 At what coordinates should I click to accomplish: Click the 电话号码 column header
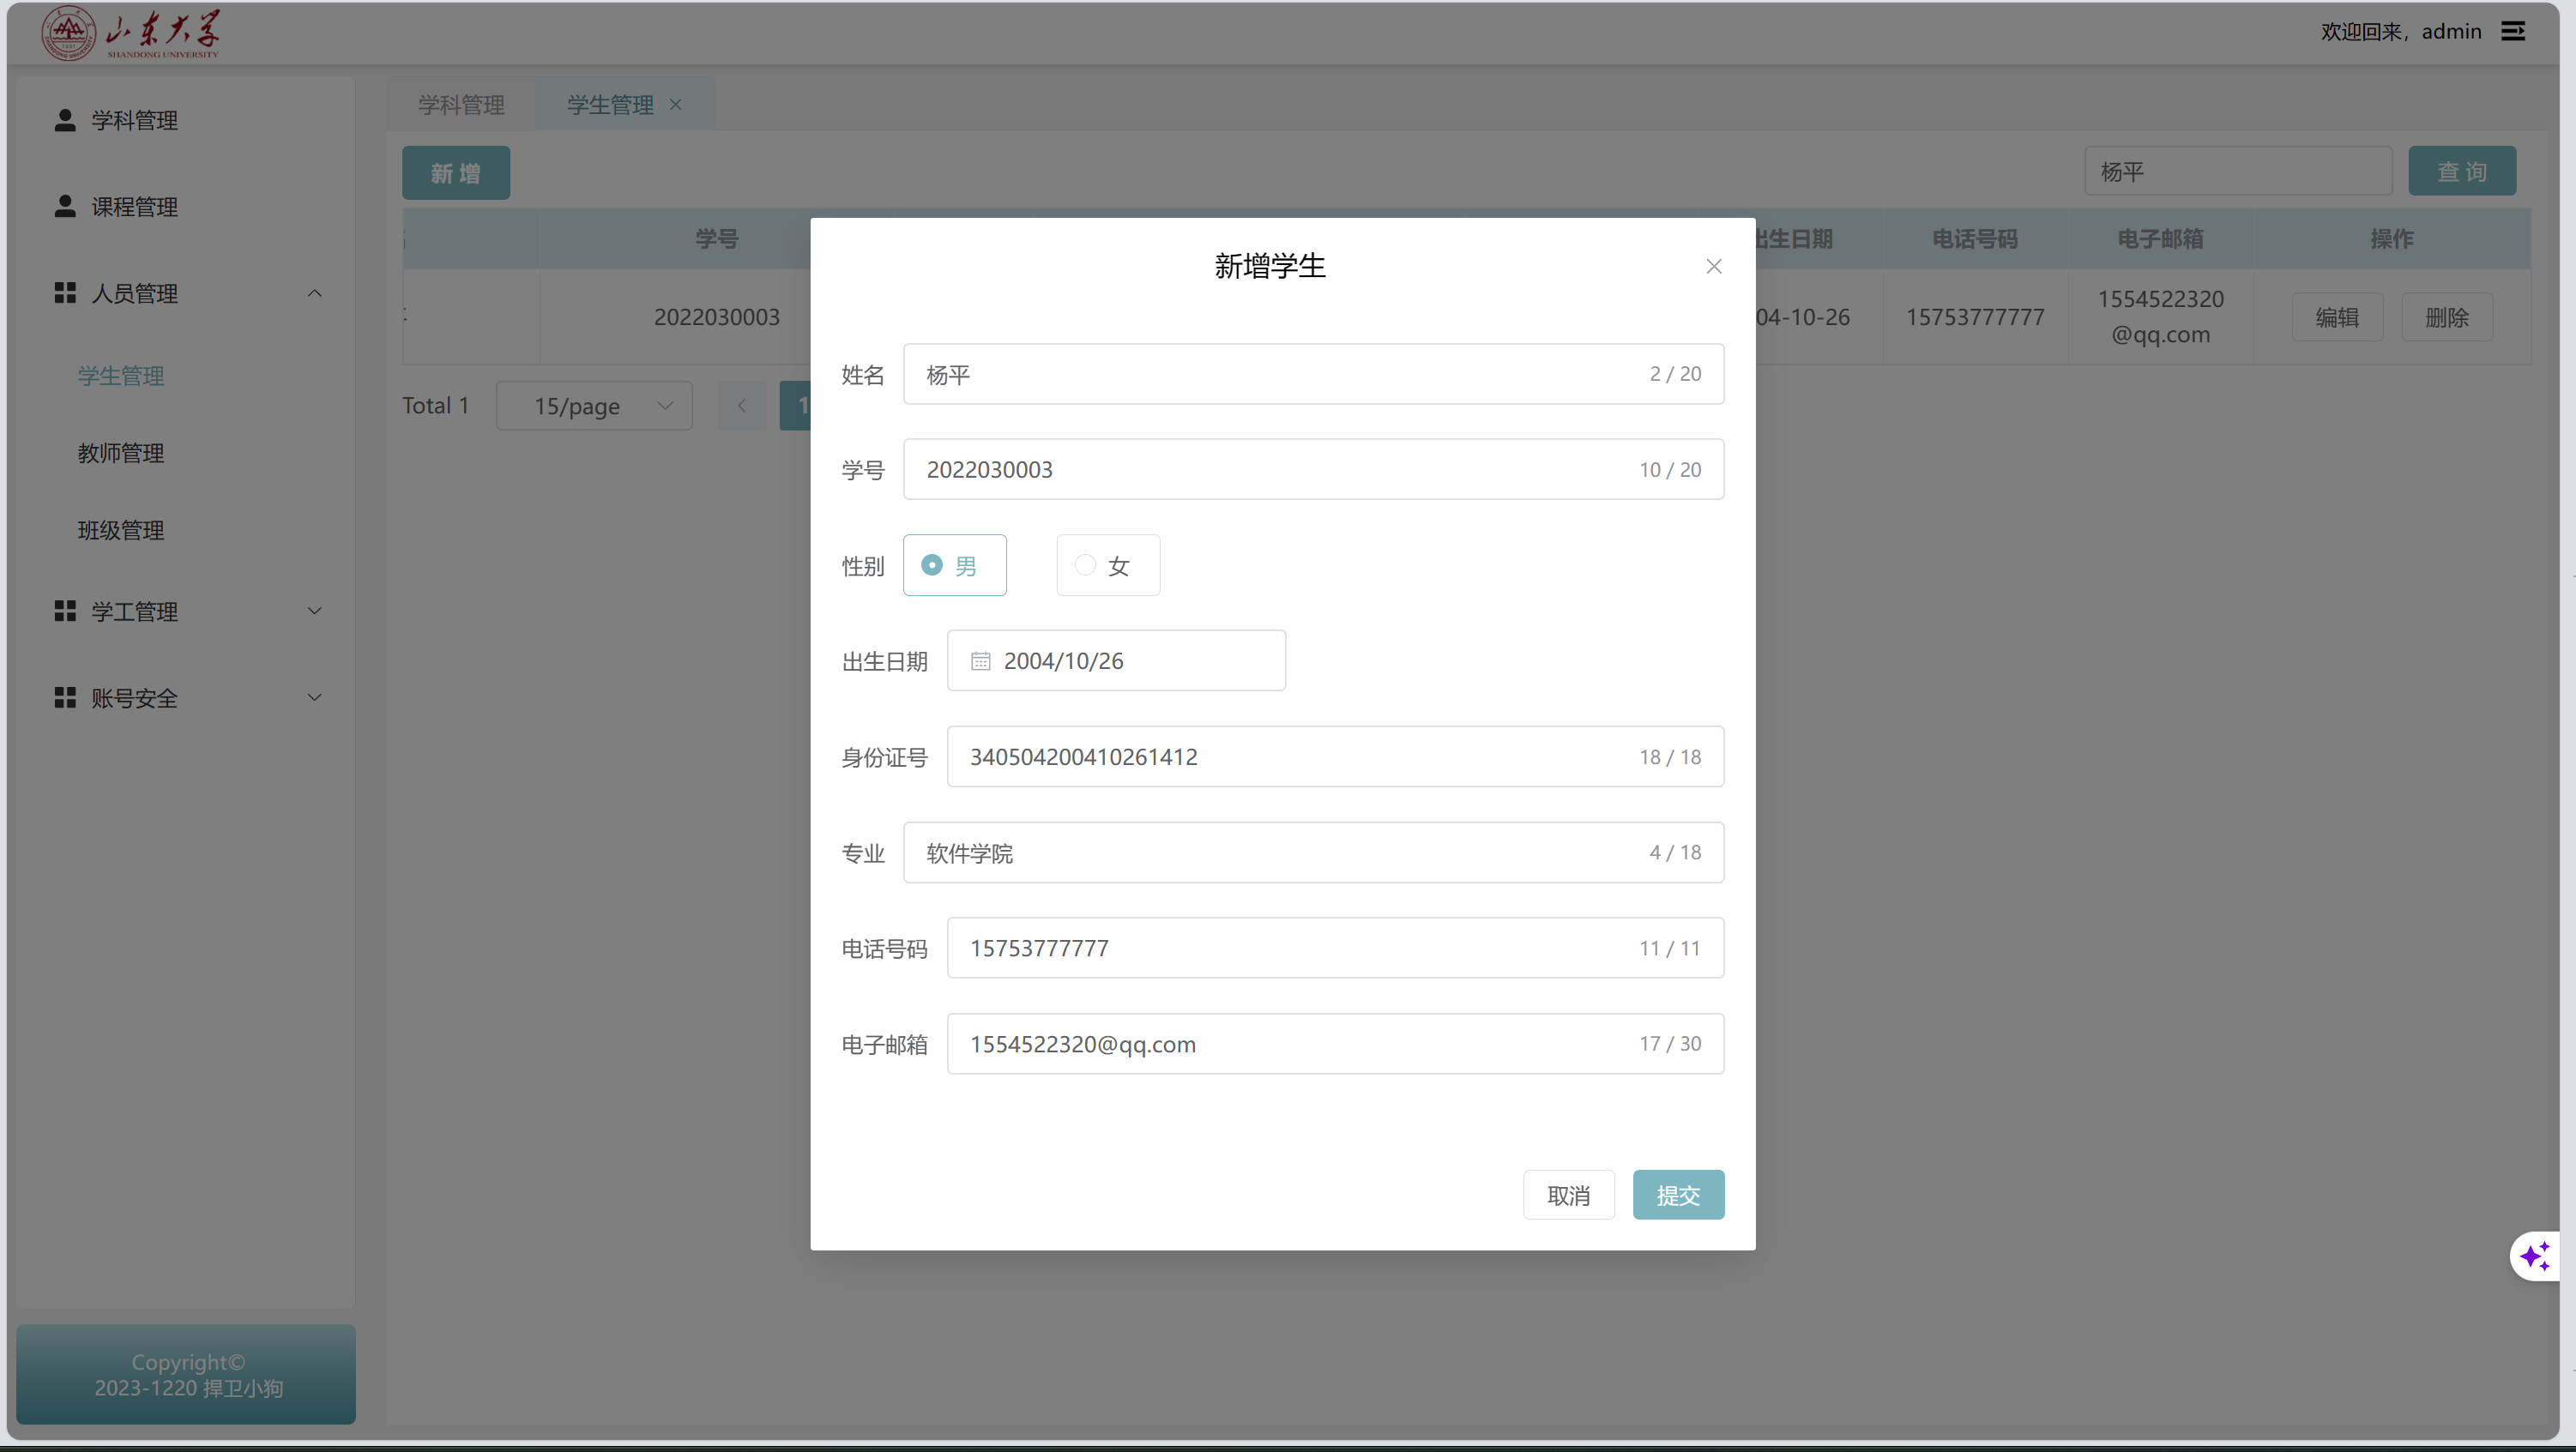pyautogui.click(x=1975, y=238)
